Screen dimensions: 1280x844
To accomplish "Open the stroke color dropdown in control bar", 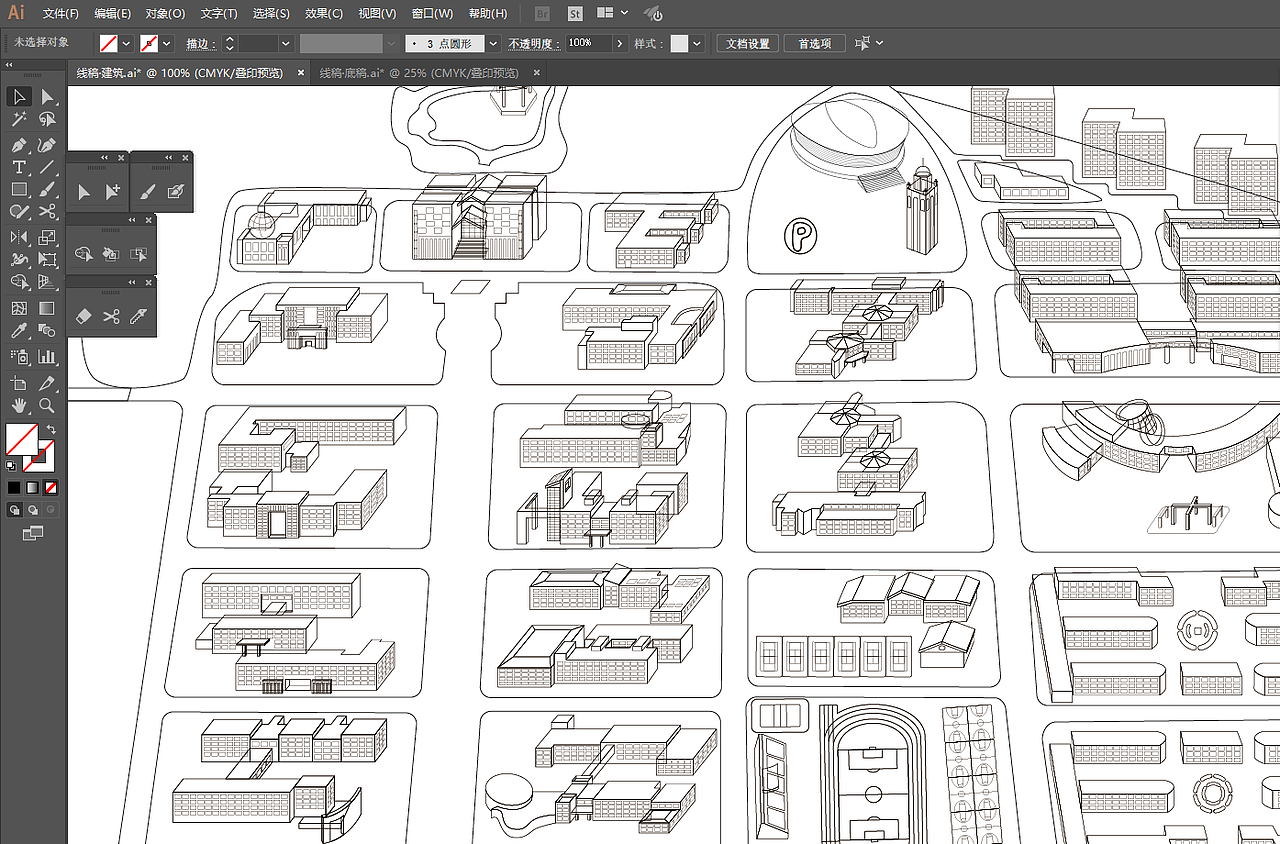I will pyautogui.click(x=166, y=44).
